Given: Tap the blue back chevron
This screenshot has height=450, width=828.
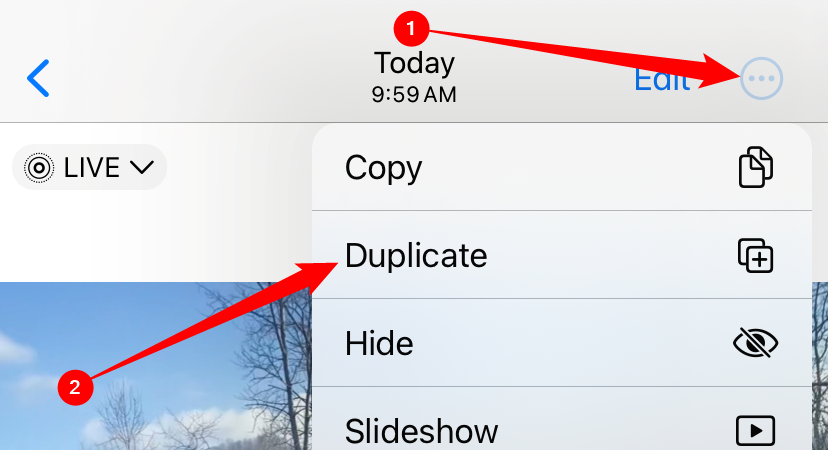Looking at the screenshot, I should (x=38, y=78).
